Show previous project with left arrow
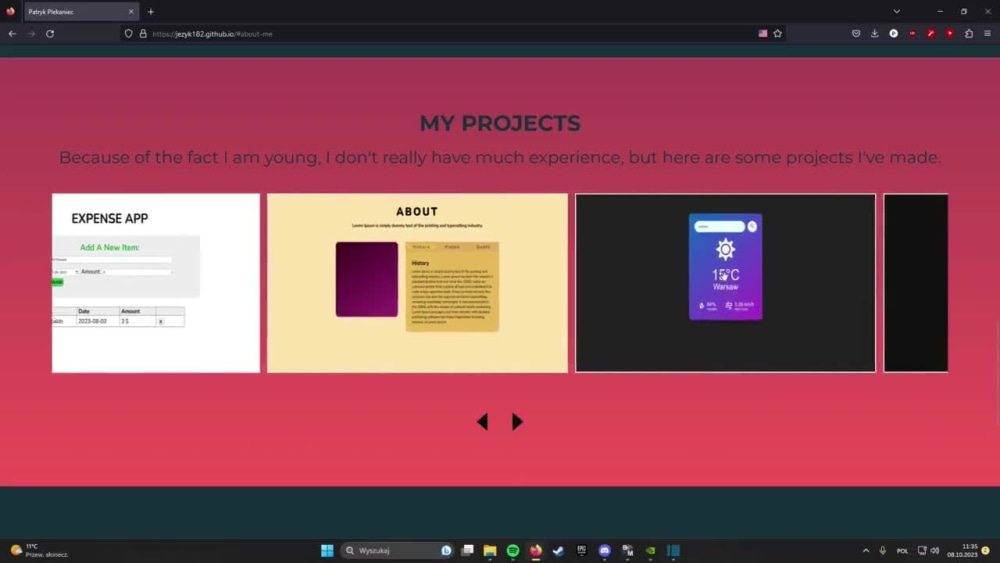This screenshot has width=1000, height=563. [x=483, y=421]
